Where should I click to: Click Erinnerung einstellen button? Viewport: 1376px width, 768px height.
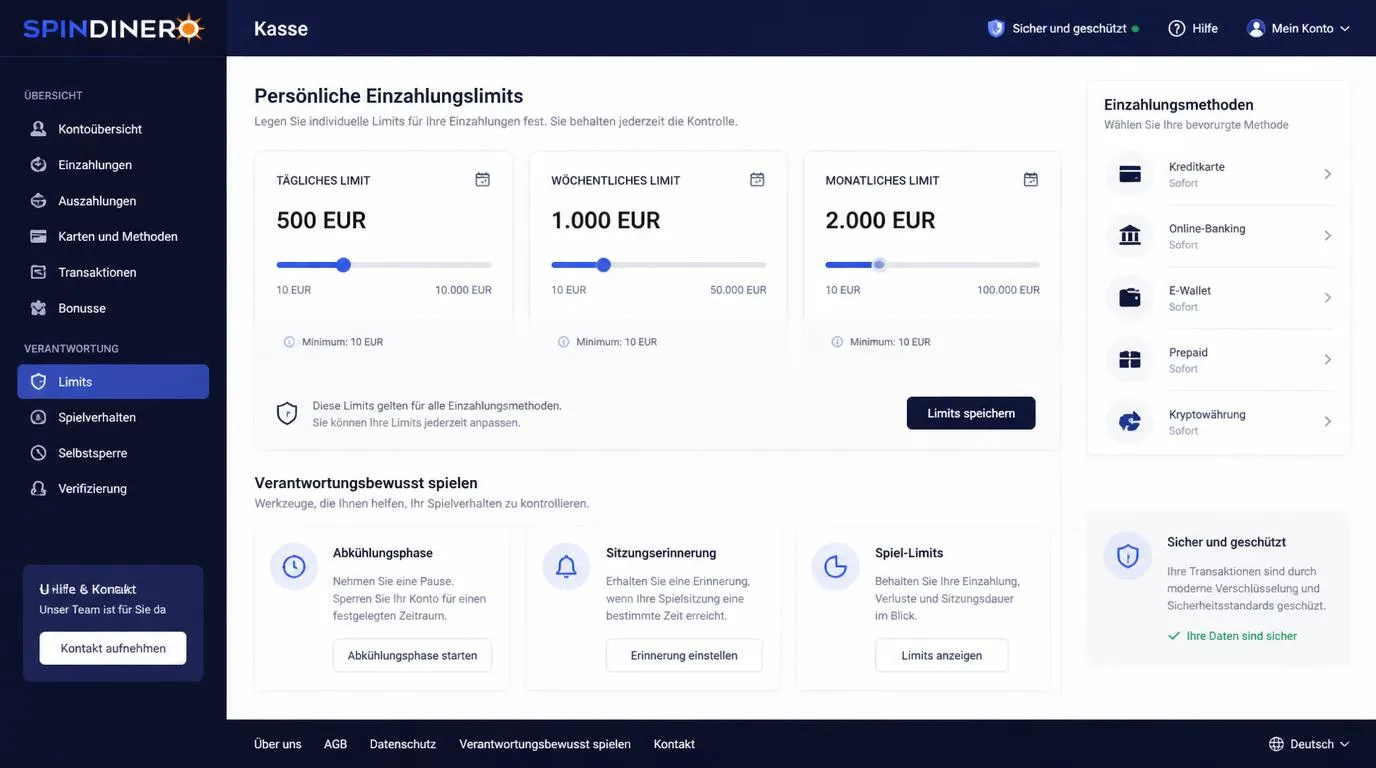[684, 656]
